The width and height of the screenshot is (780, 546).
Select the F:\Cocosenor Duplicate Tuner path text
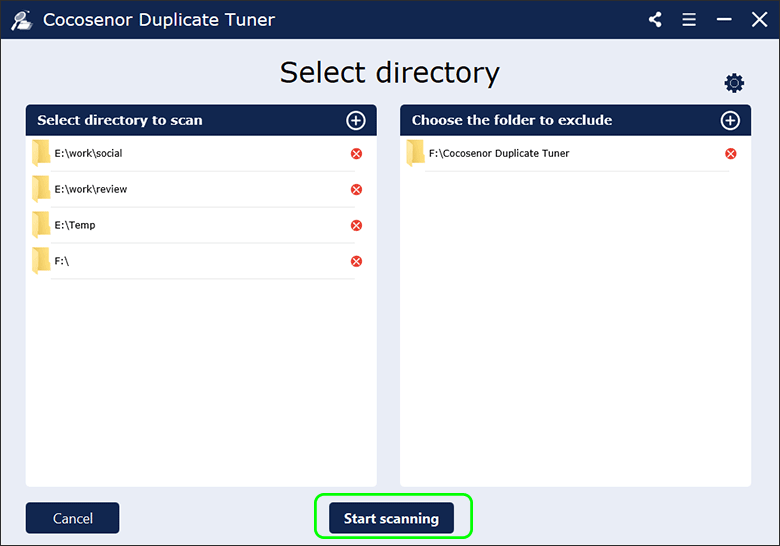pos(499,153)
